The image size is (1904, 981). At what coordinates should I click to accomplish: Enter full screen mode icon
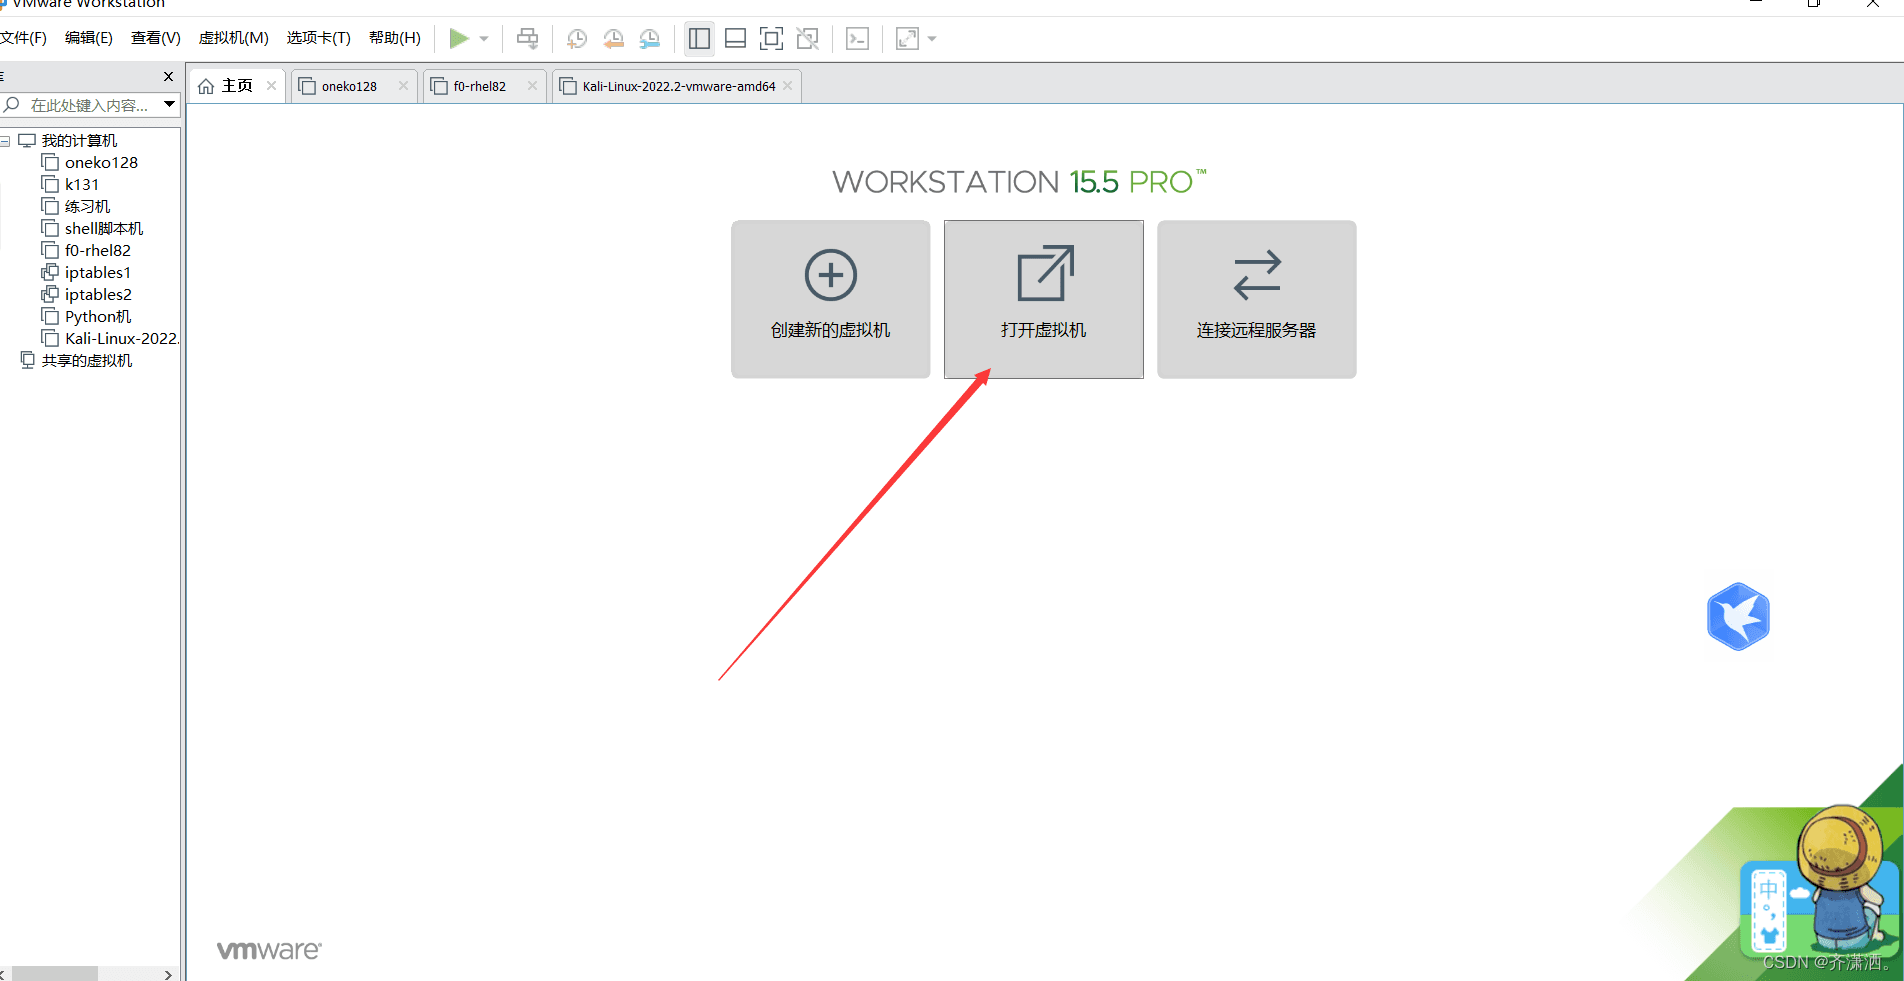[x=771, y=39]
